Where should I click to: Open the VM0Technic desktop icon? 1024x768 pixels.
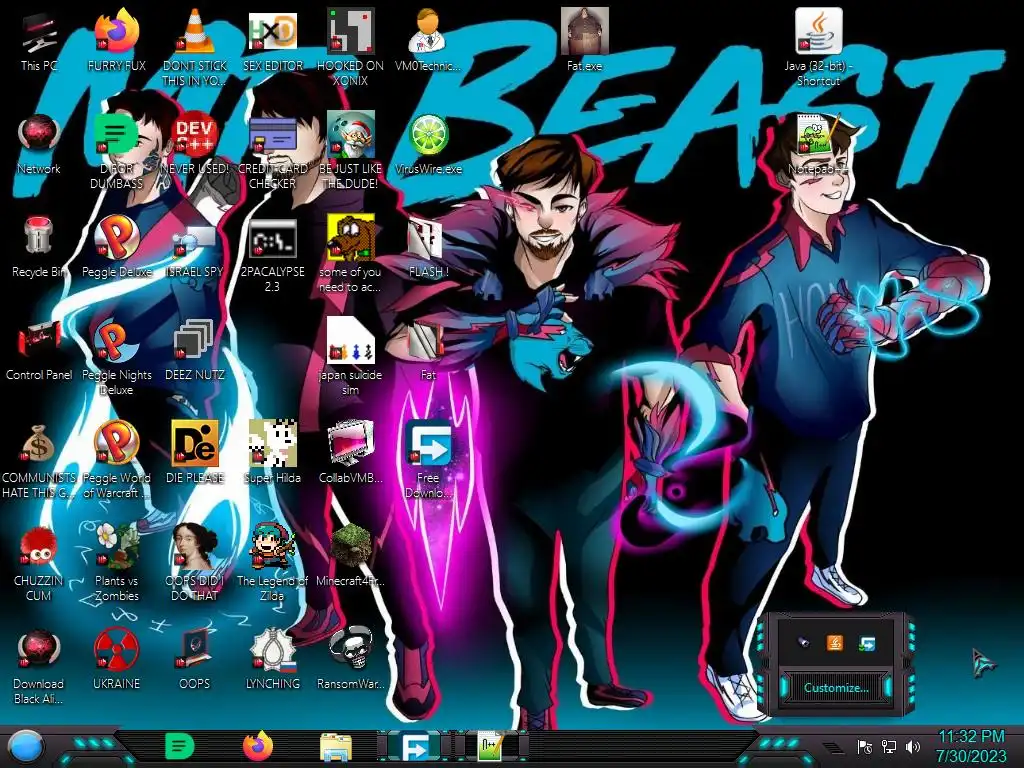click(428, 40)
